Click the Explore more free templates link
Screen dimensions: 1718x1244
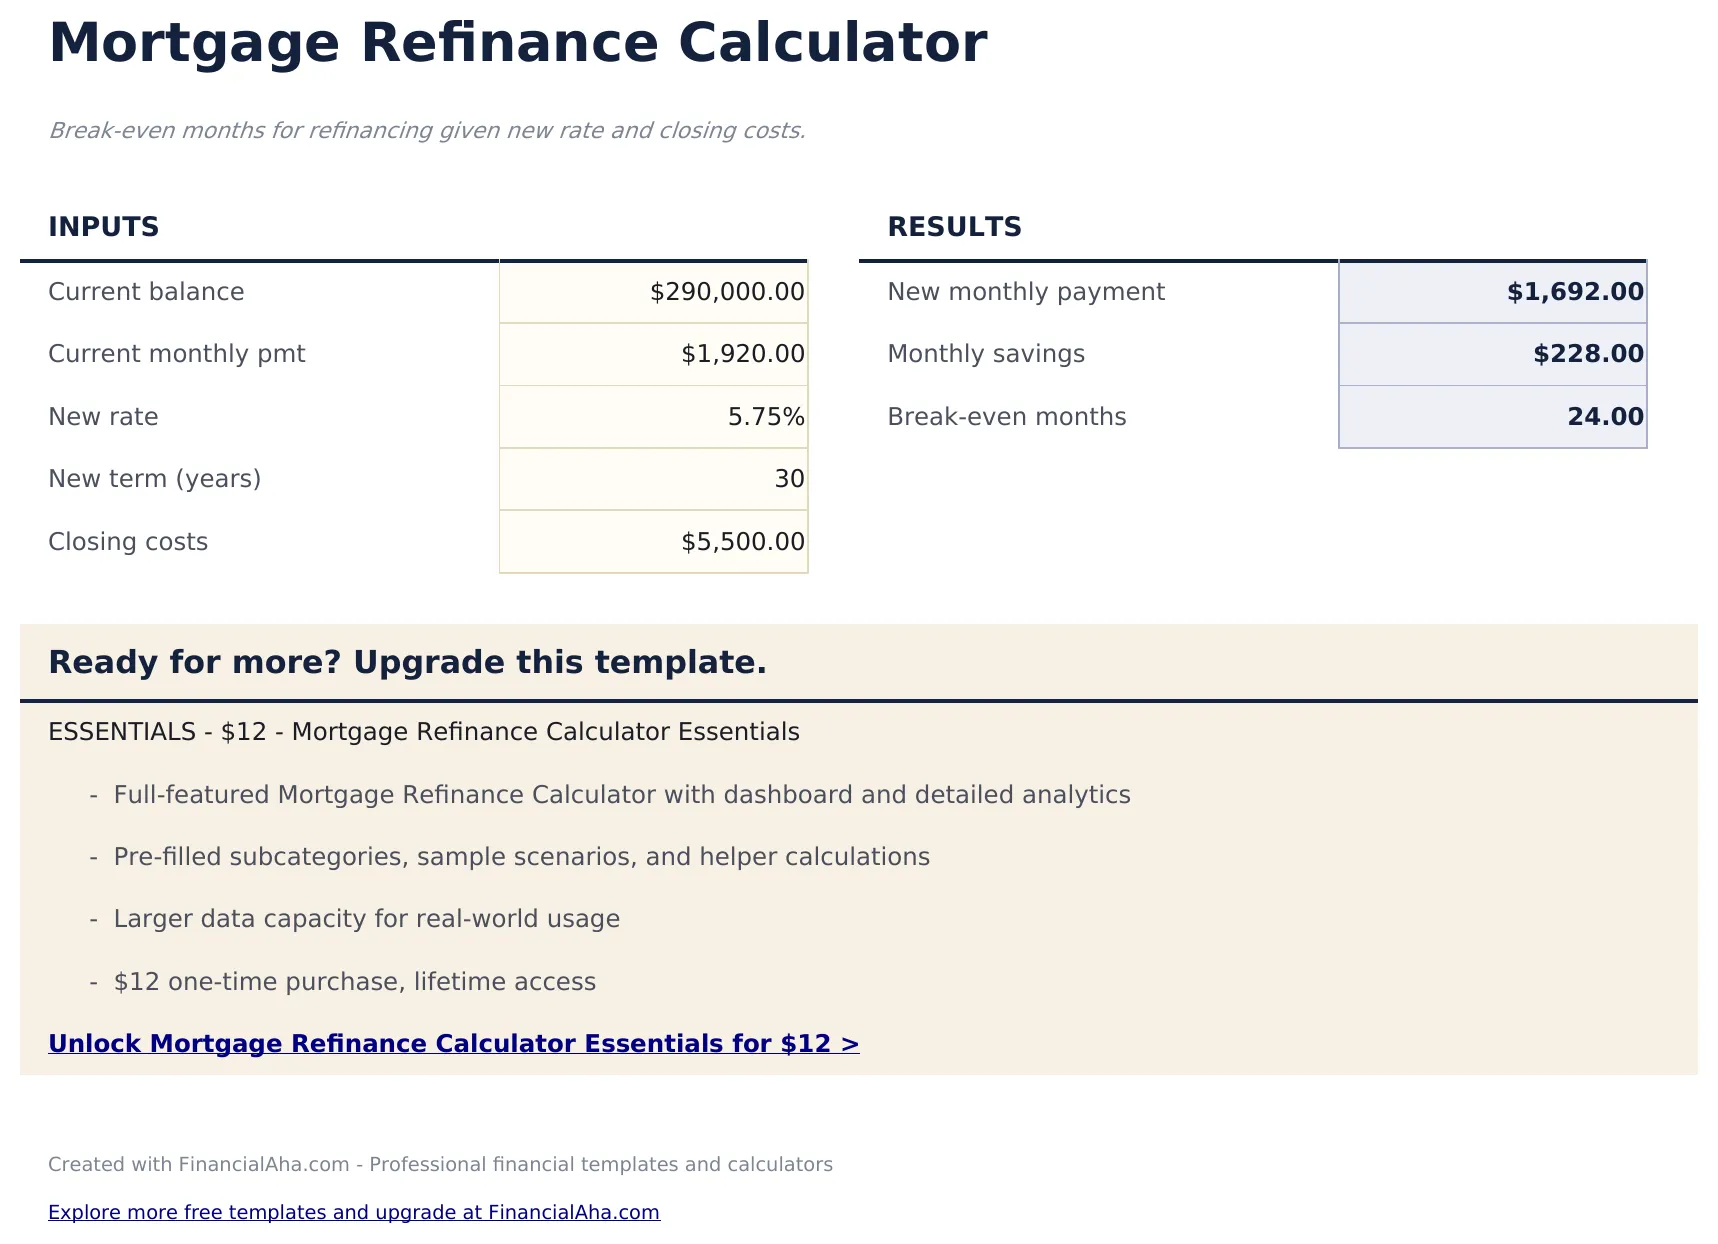(354, 1212)
